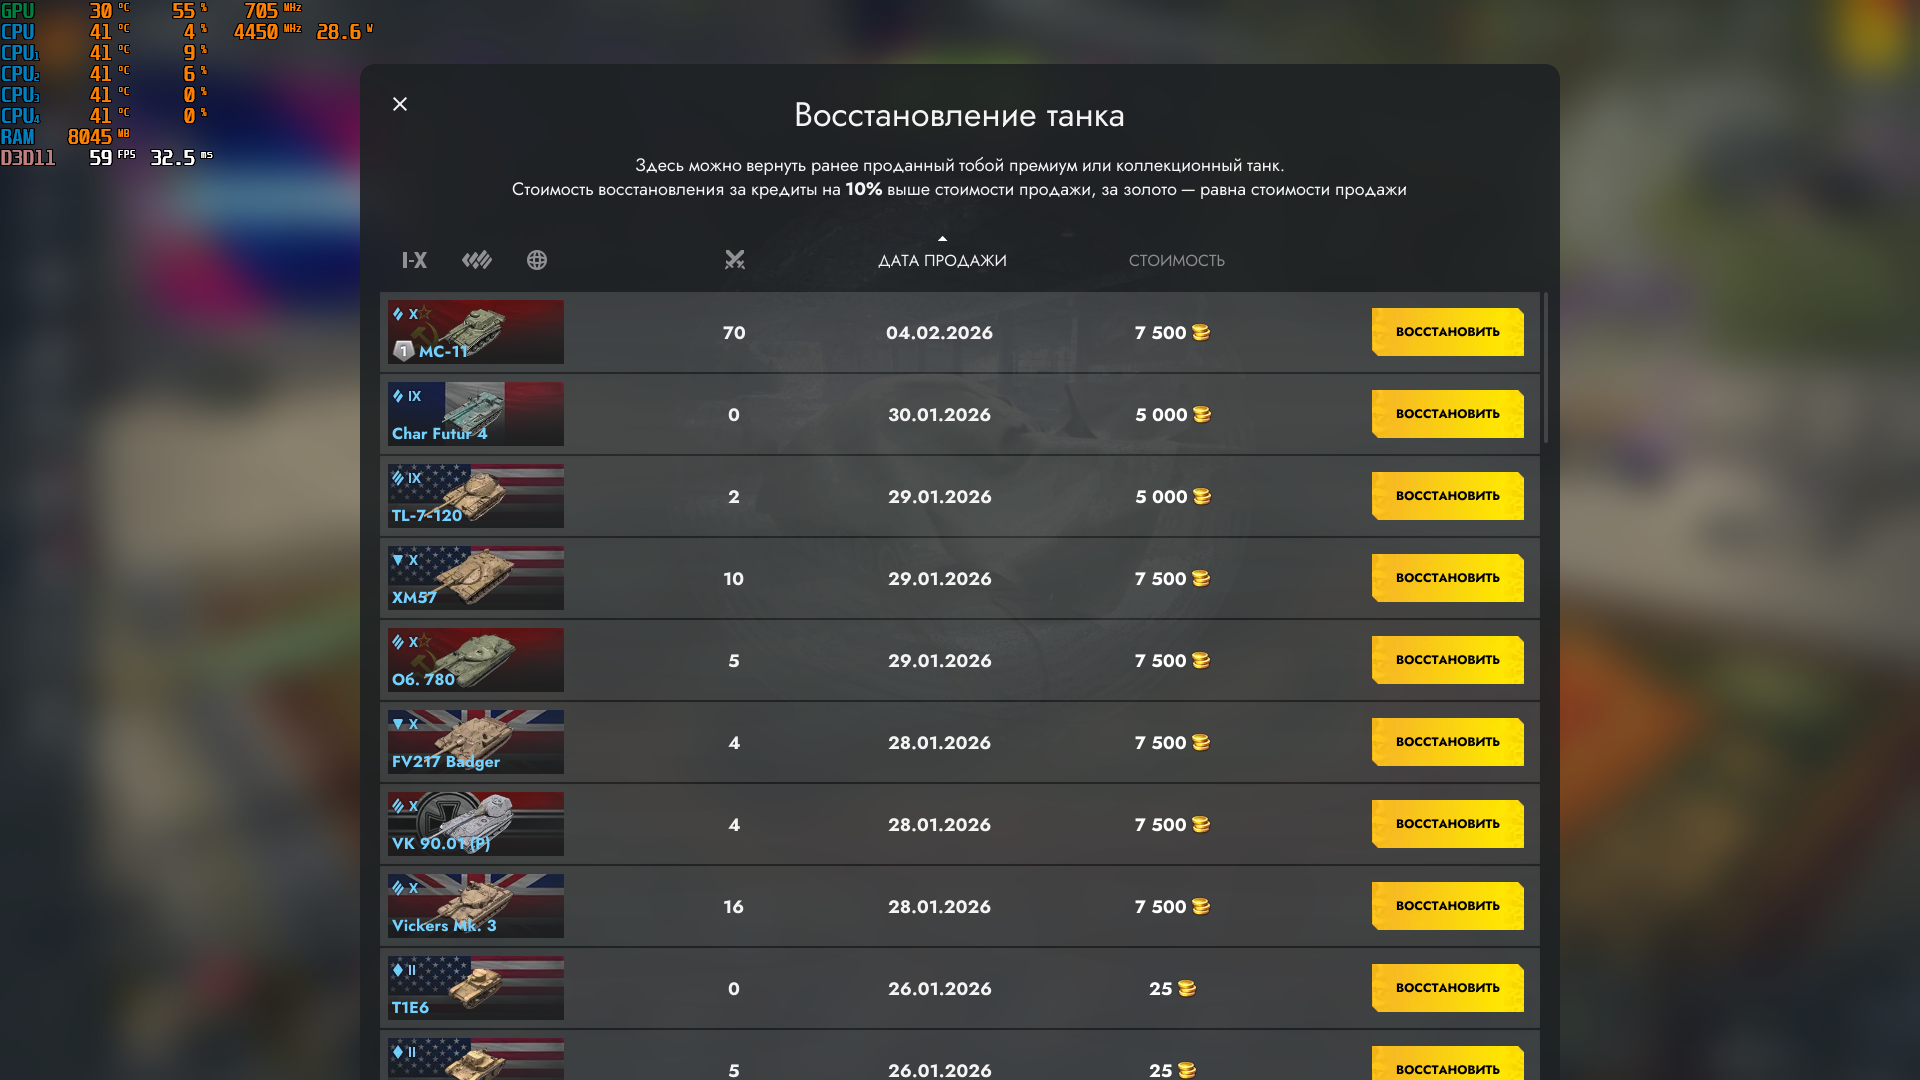Close the tank restoration window
Screen dimensions: 1920x1080
(400, 104)
